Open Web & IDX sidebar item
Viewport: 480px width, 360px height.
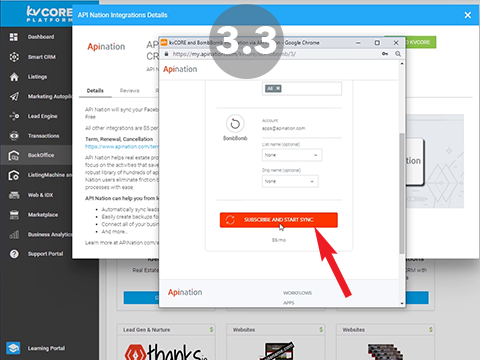pos(40,195)
